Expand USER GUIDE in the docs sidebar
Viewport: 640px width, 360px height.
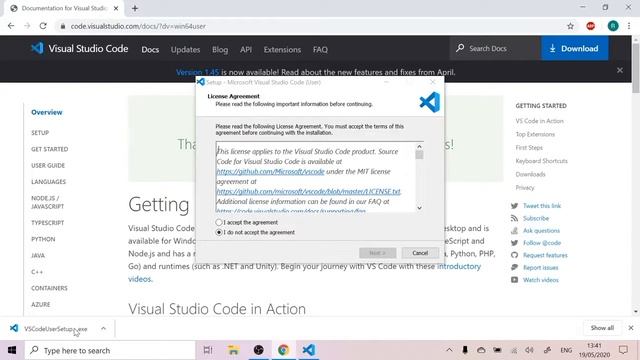coord(48,165)
